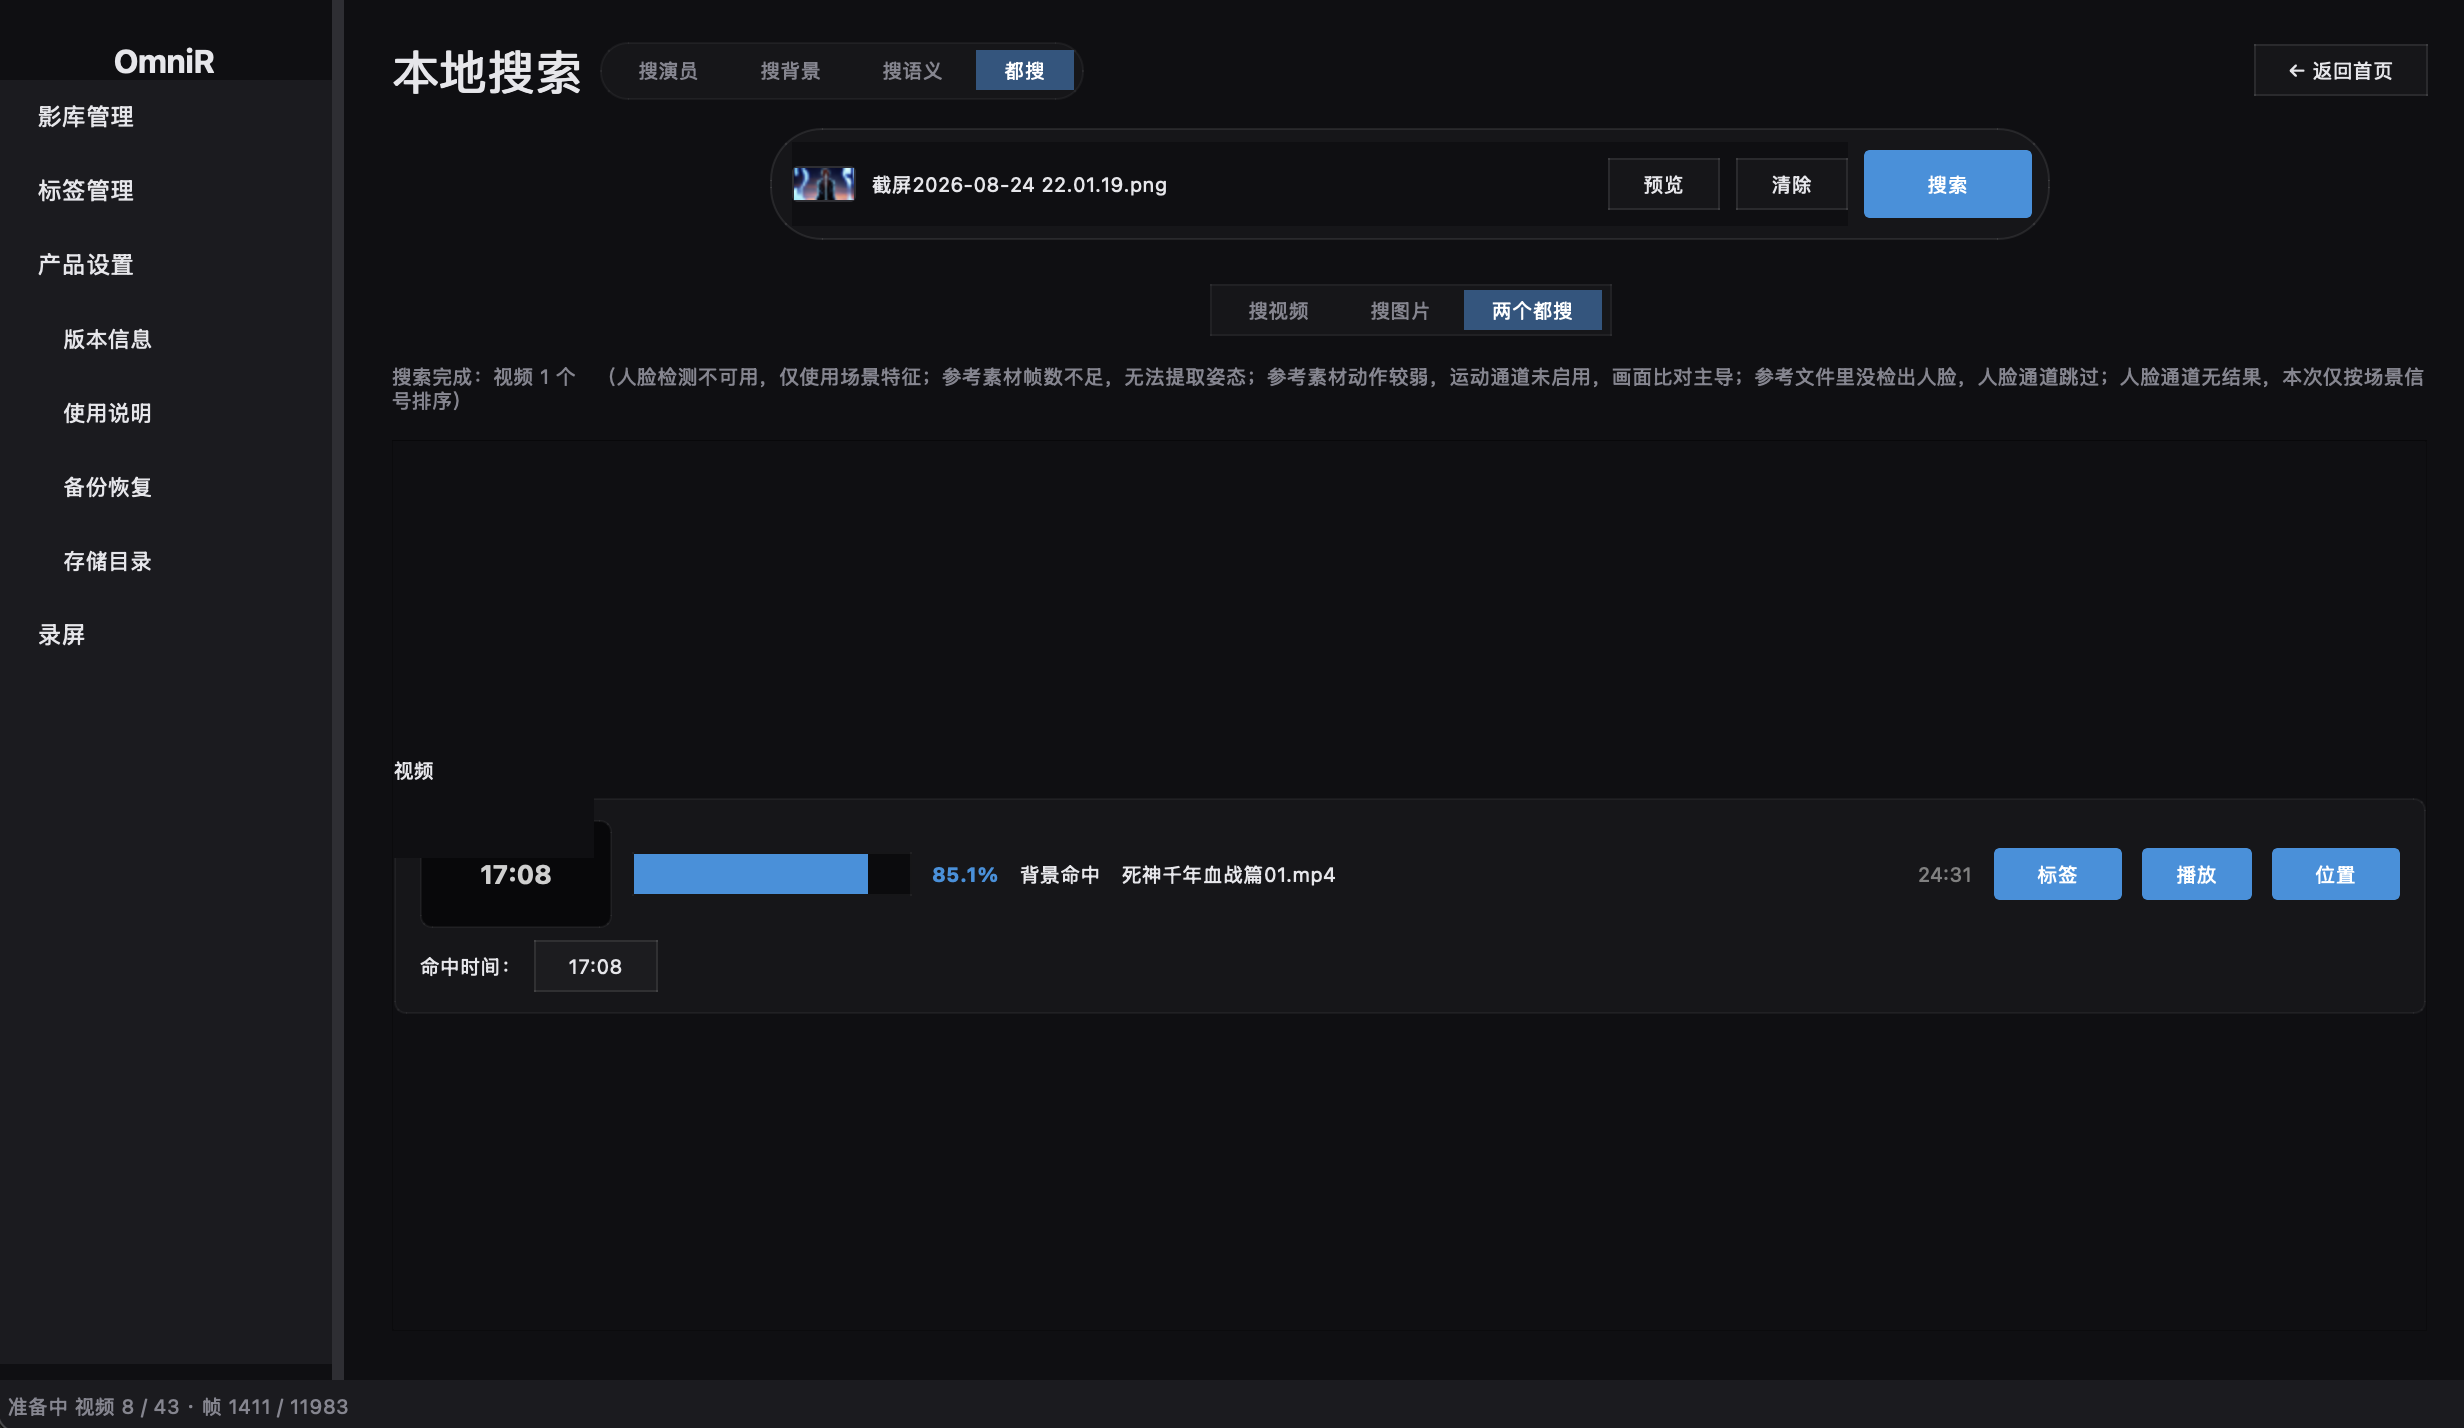
Task: Switch to 搜演员 search mode
Action: (668, 71)
